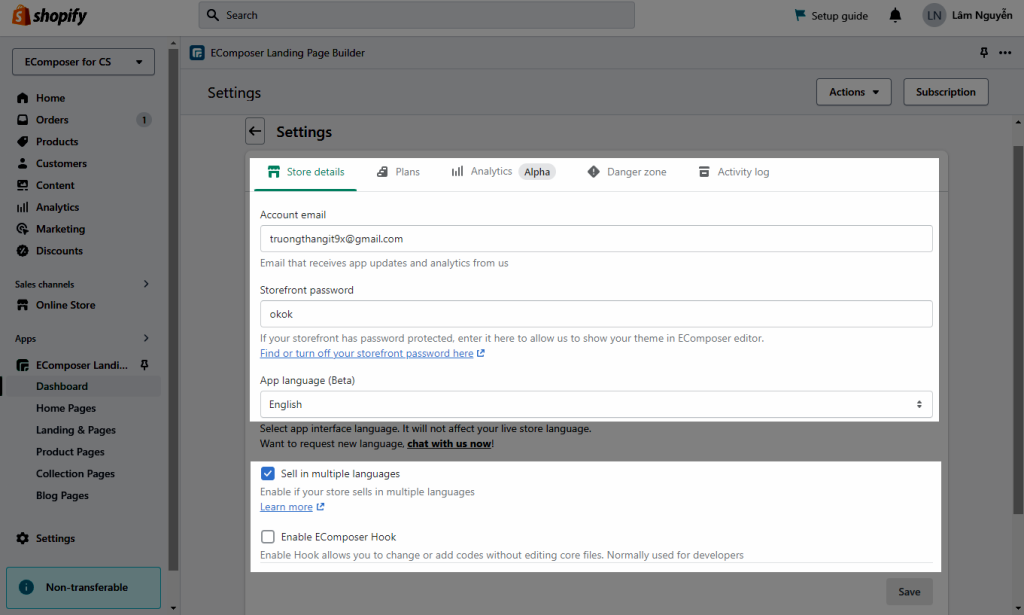This screenshot has width=1024, height=615.
Task: Click the Plans tab icon
Action: pos(383,172)
